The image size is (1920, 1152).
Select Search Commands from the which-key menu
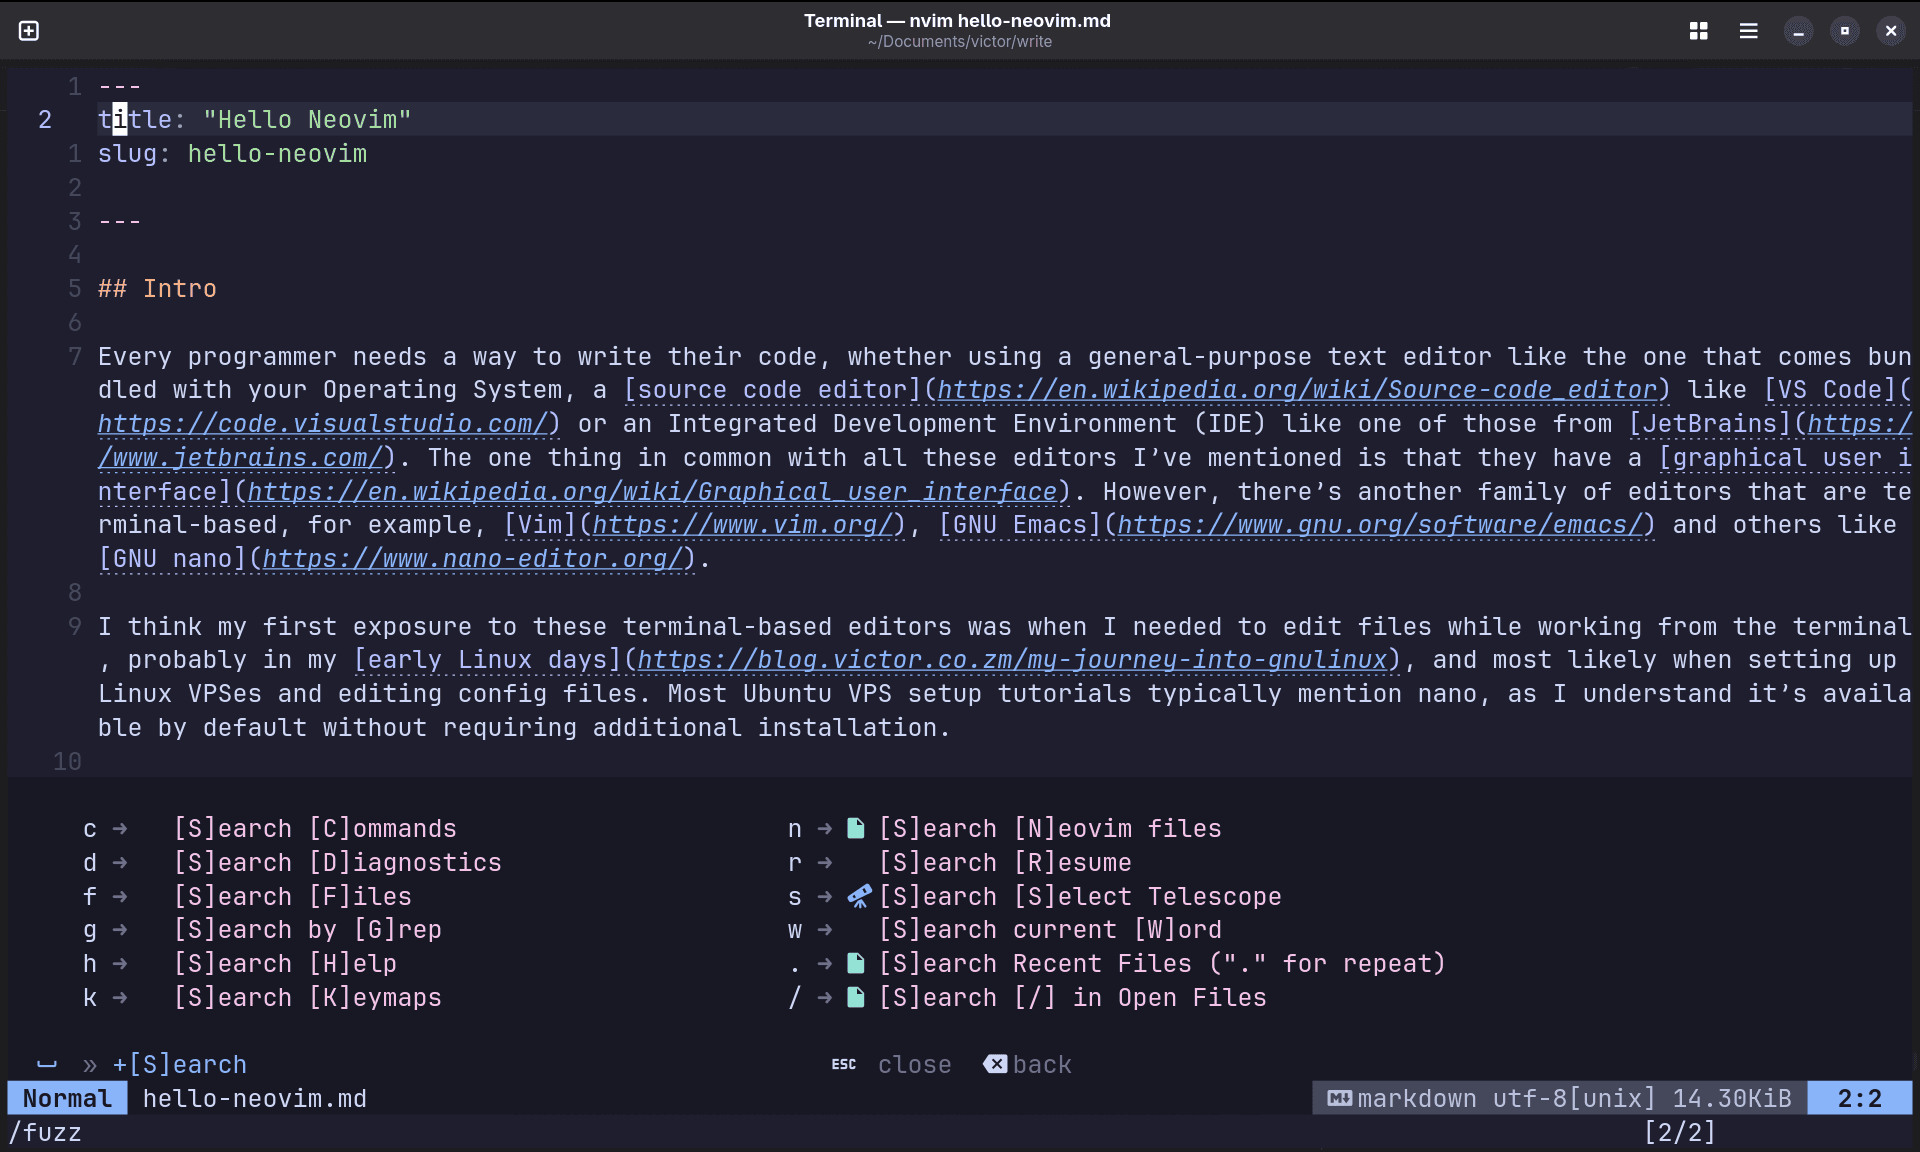point(313,828)
